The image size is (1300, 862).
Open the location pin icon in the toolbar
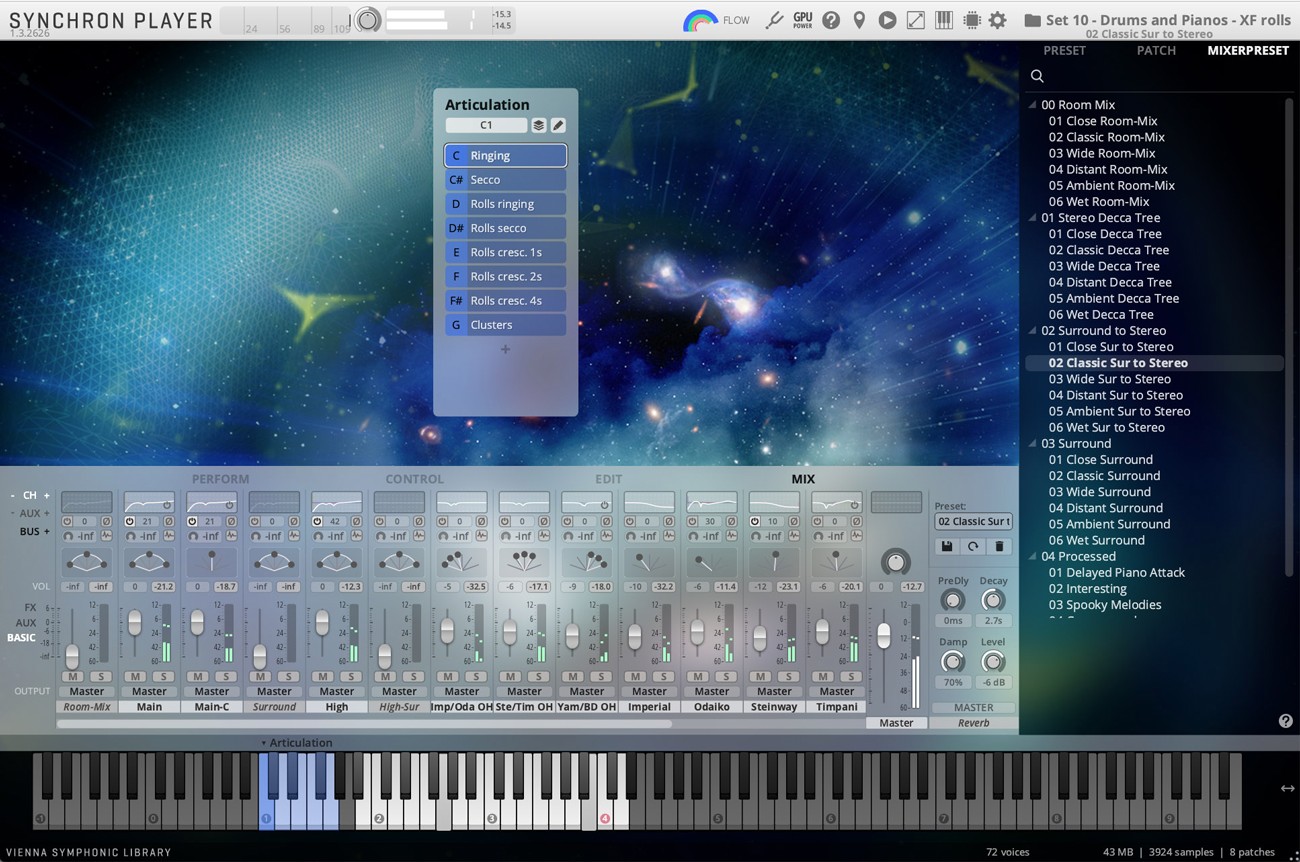(859, 19)
